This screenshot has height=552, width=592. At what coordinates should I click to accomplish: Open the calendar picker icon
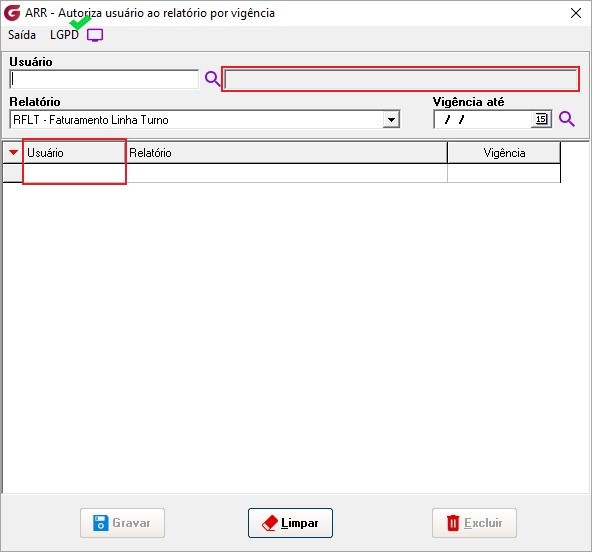pos(541,119)
